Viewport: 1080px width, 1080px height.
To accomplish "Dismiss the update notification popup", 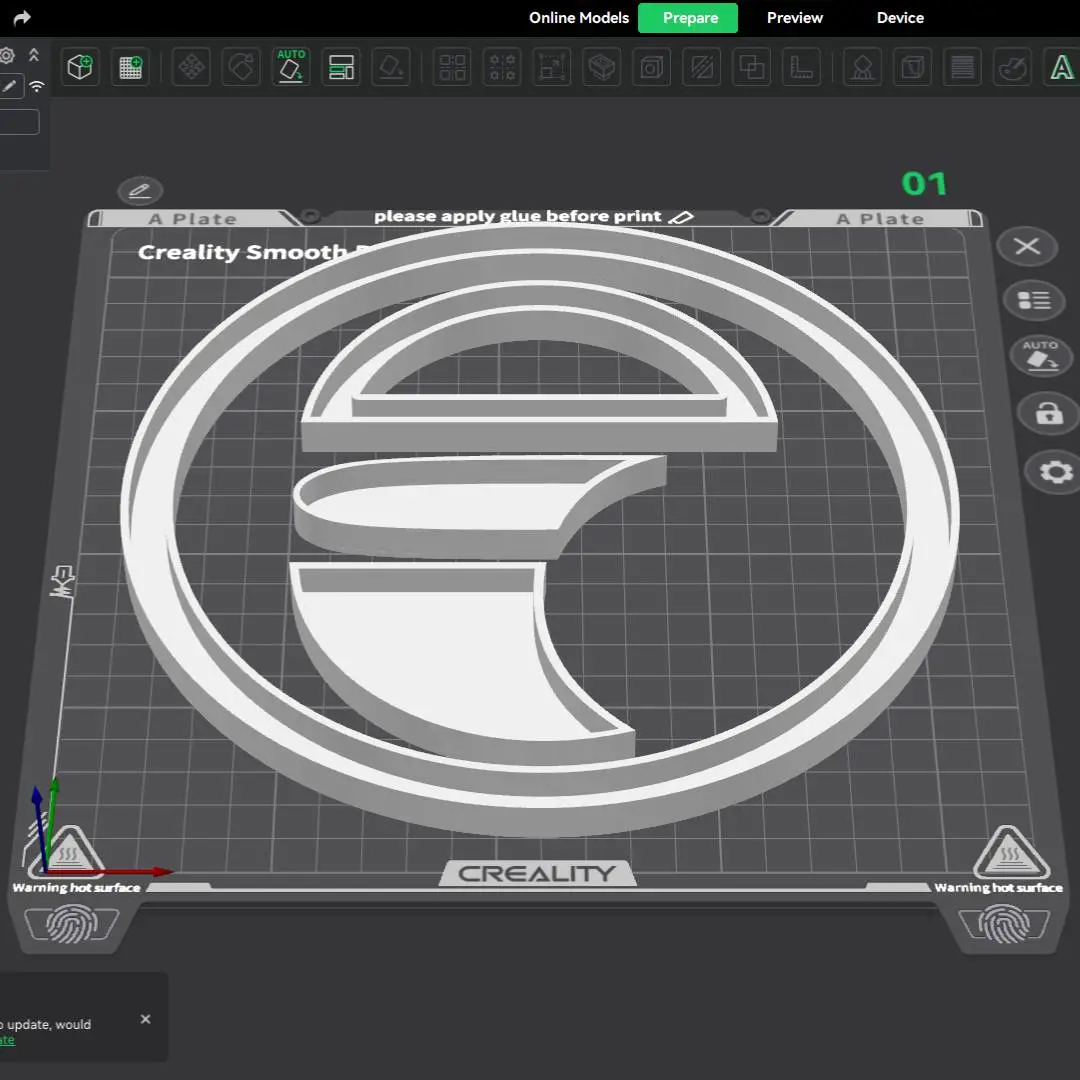I will coord(145,1019).
